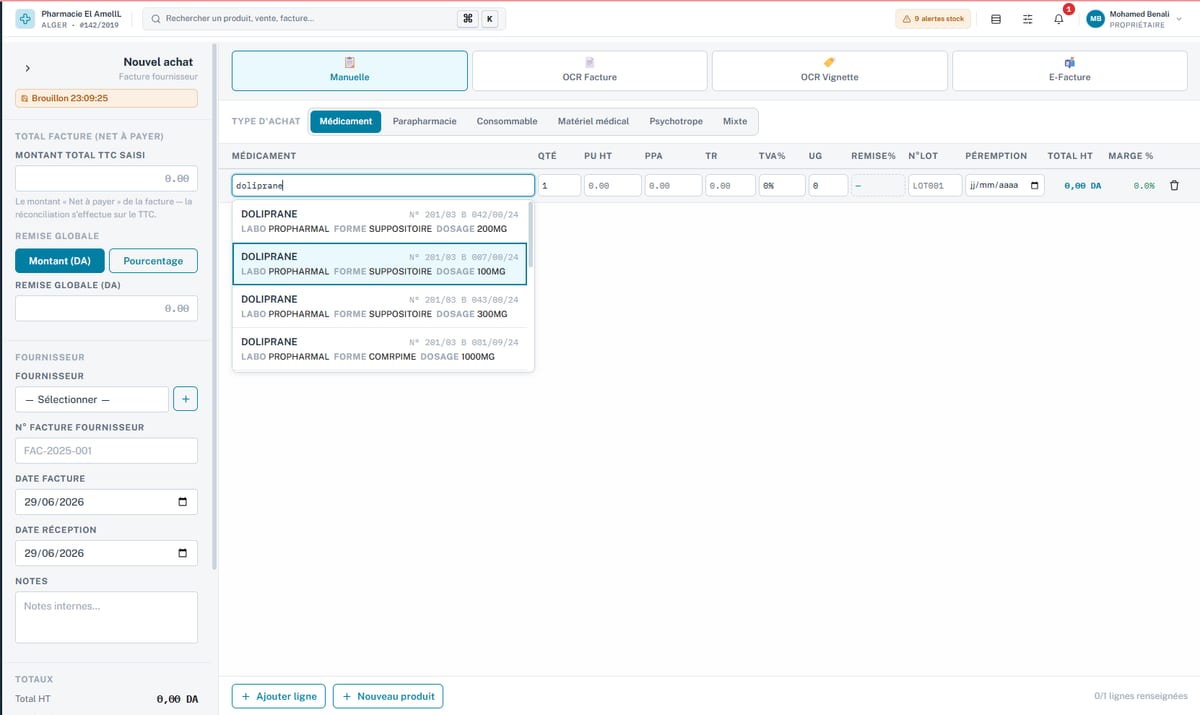1200x715 pixels.
Task: Click the Nouveau produit button
Action: (x=388, y=696)
